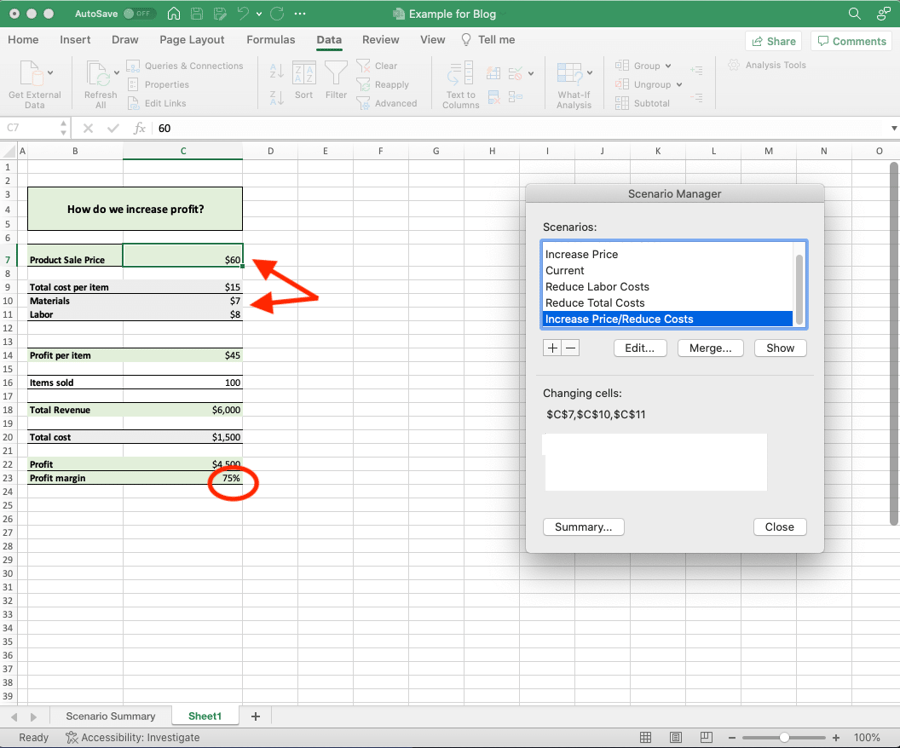This screenshot has width=900, height=748.
Task: Switch to the Formulas tab
Action: coord(270,40)
